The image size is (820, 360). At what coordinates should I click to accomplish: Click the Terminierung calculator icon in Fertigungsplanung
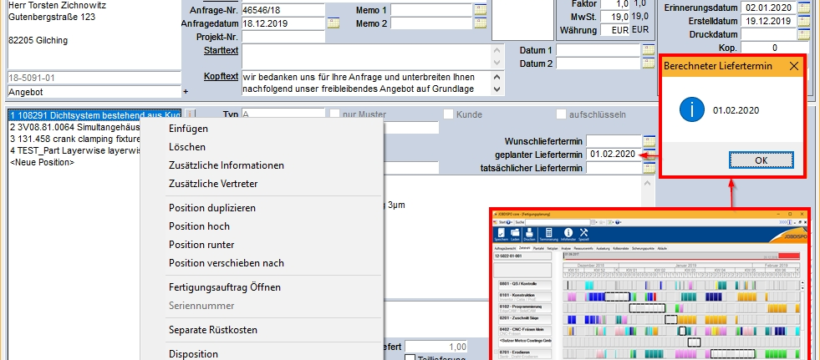pos(549,234)
